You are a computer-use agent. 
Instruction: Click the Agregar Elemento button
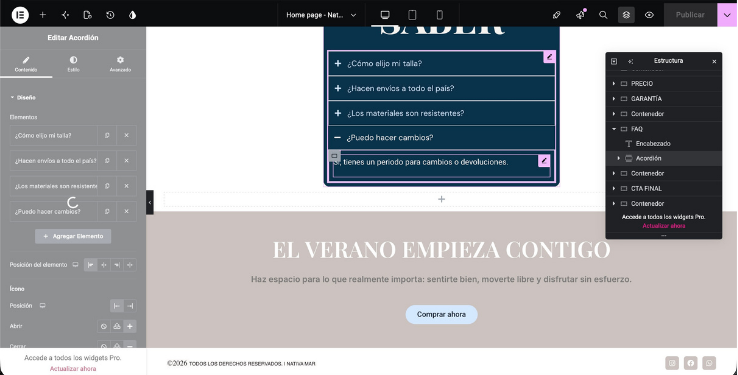pyautogui.click(x=73, y=236)
